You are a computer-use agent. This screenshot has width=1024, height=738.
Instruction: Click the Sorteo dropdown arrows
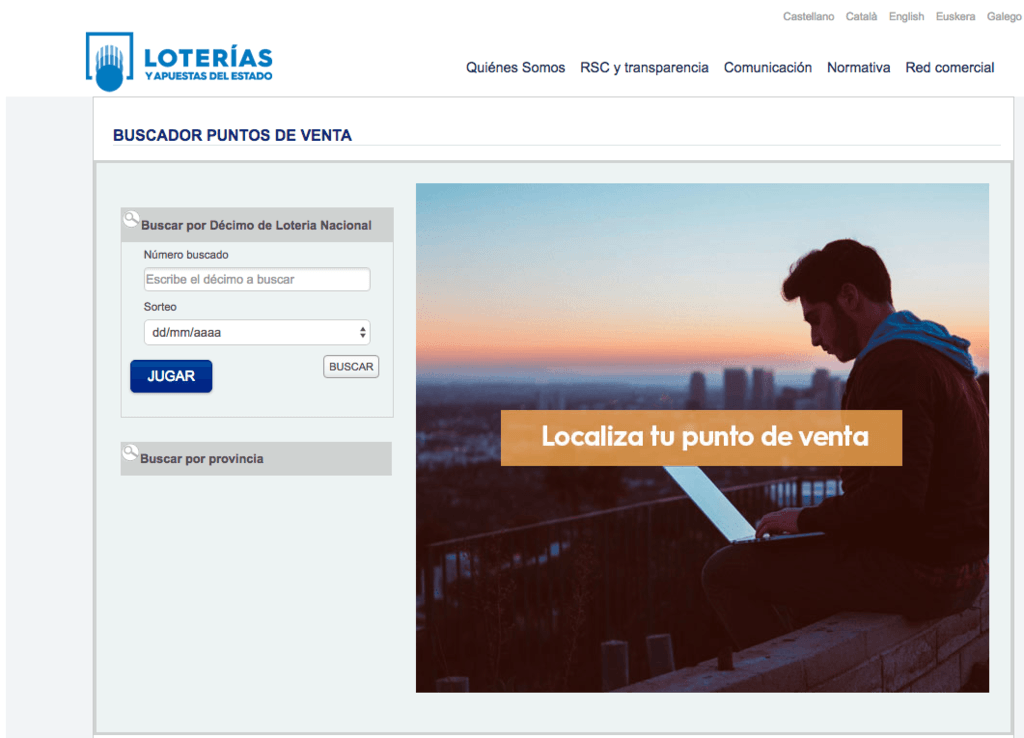point(362,332)
